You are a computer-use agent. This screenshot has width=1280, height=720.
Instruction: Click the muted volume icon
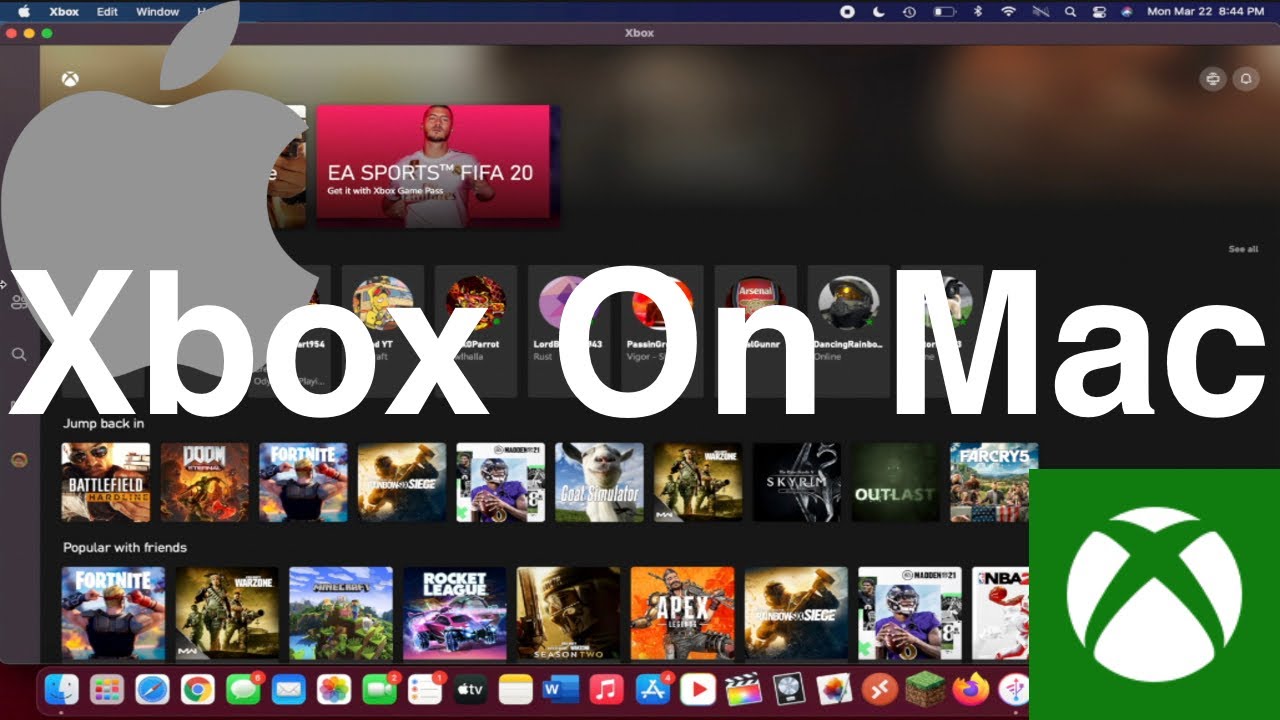pyautogui.click(x=1040, y=12)
